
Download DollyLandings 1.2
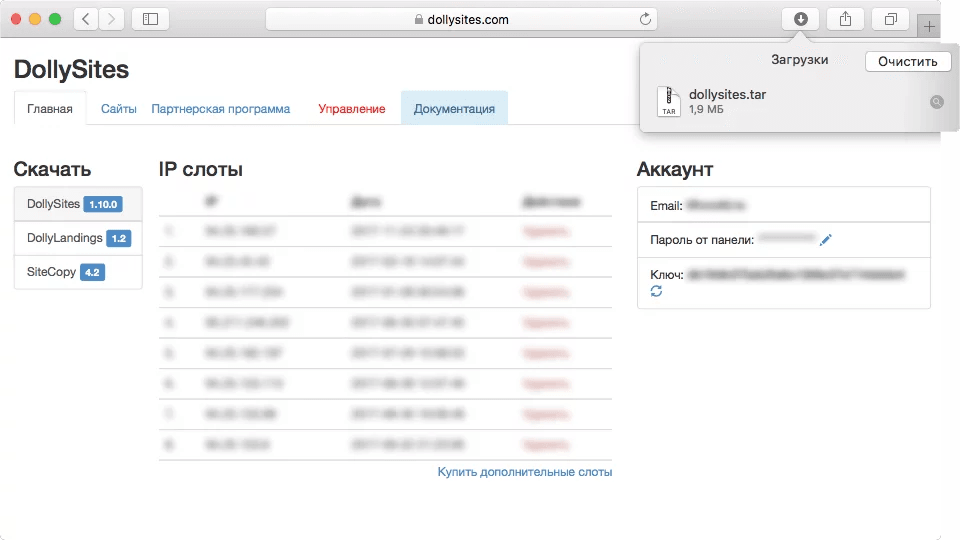[78, 238]
